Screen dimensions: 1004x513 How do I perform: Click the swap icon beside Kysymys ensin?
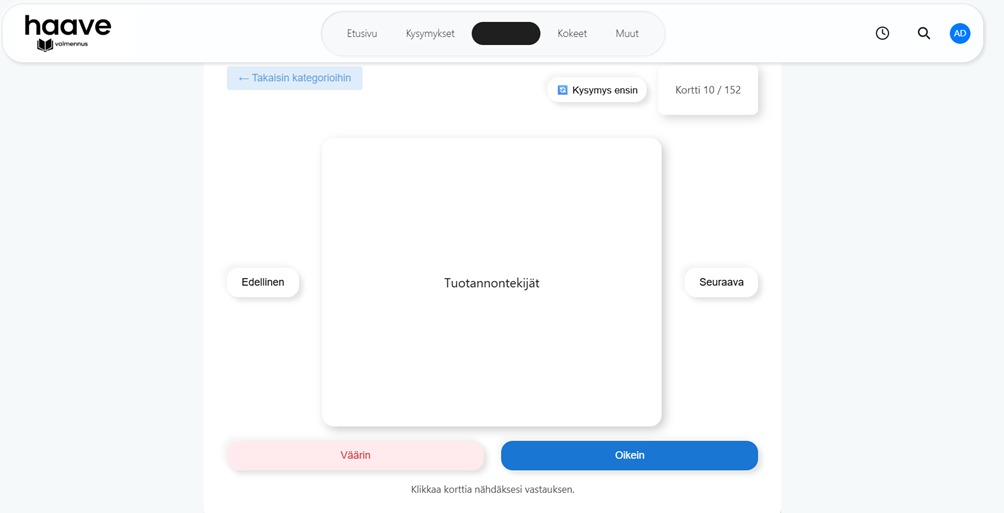coord(562,90)
